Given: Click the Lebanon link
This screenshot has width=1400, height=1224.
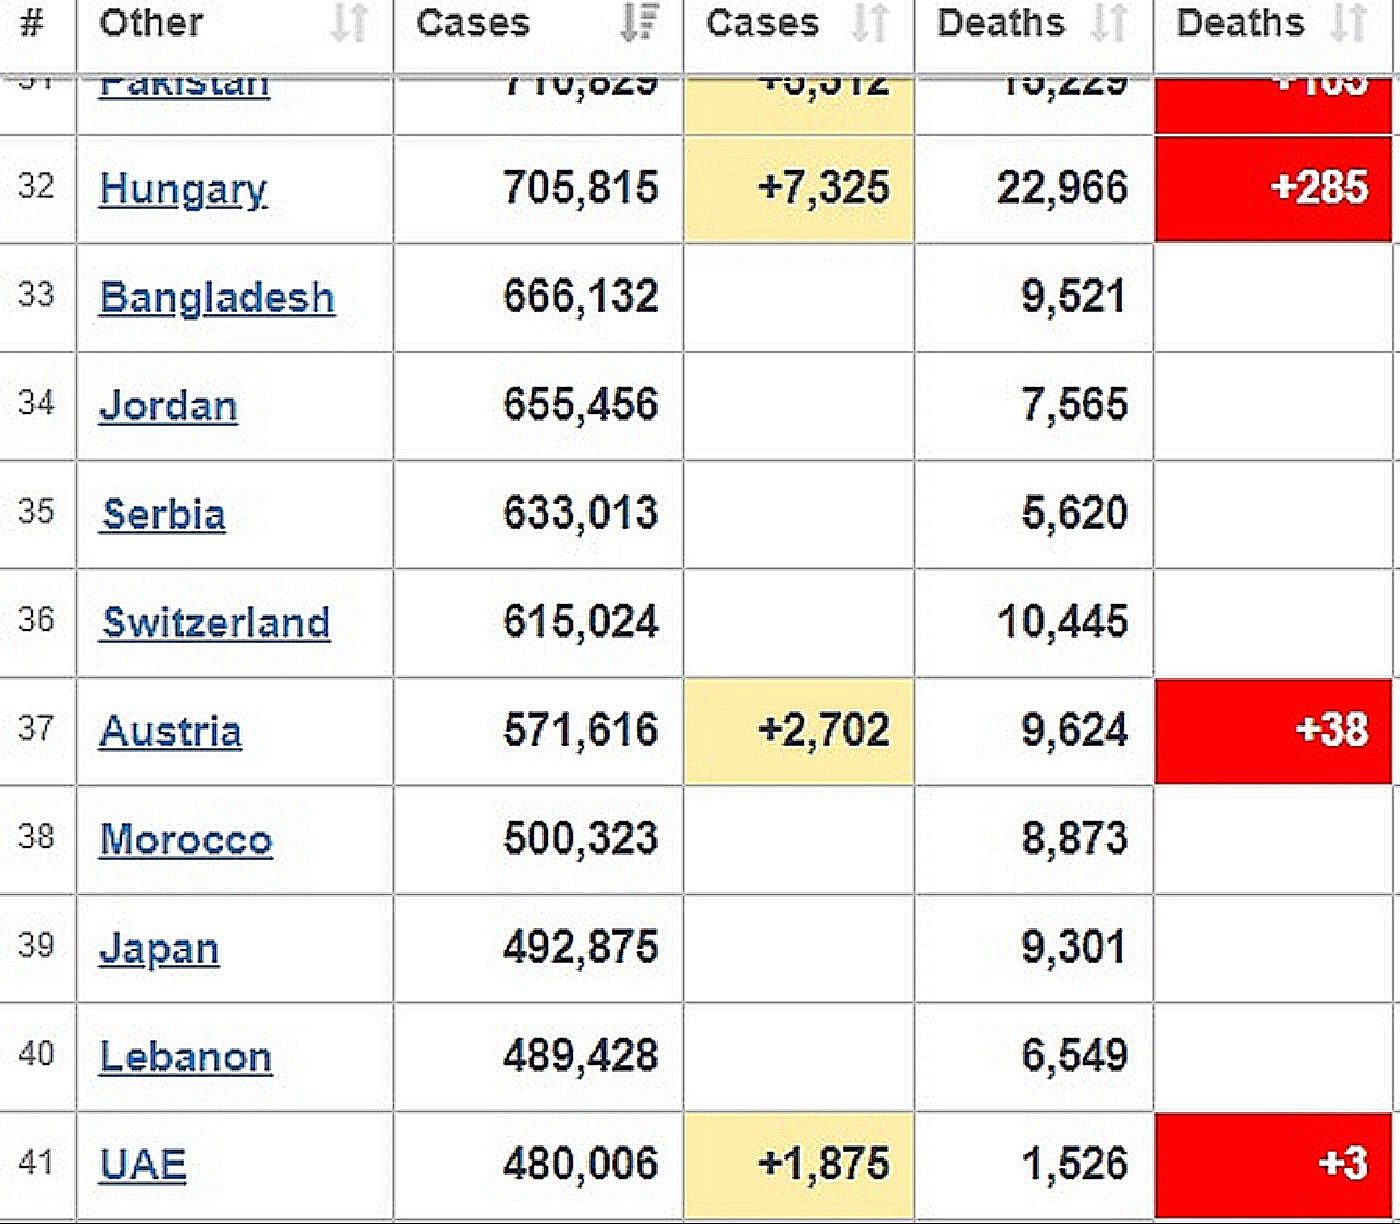Looking at the screenshot, I should coord(186,1056).
